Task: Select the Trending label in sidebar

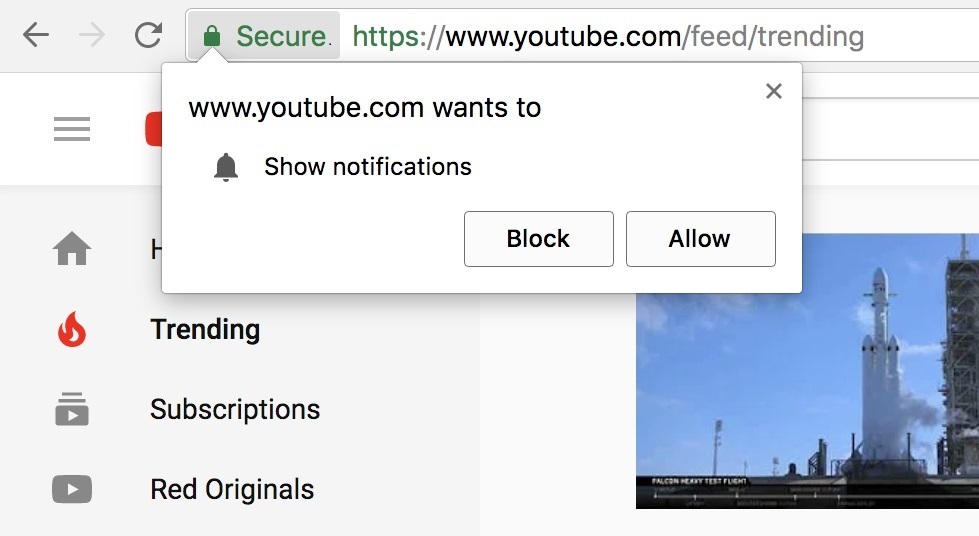Action: tap(205, 329)
